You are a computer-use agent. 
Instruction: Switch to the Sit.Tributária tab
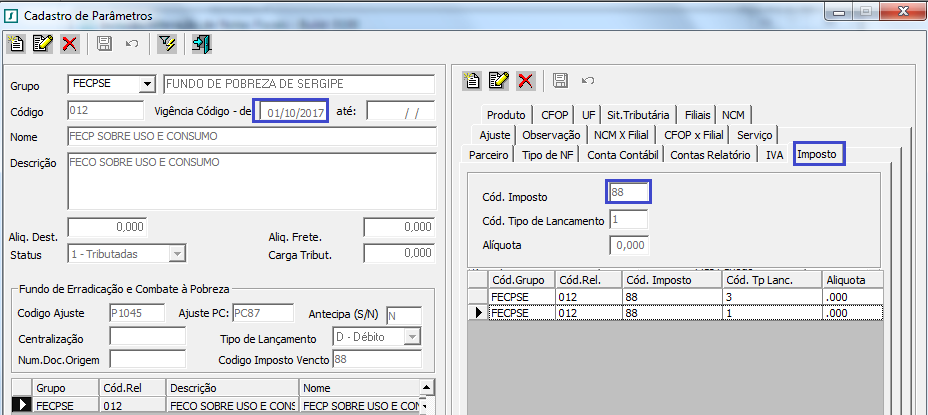(638, 115)
